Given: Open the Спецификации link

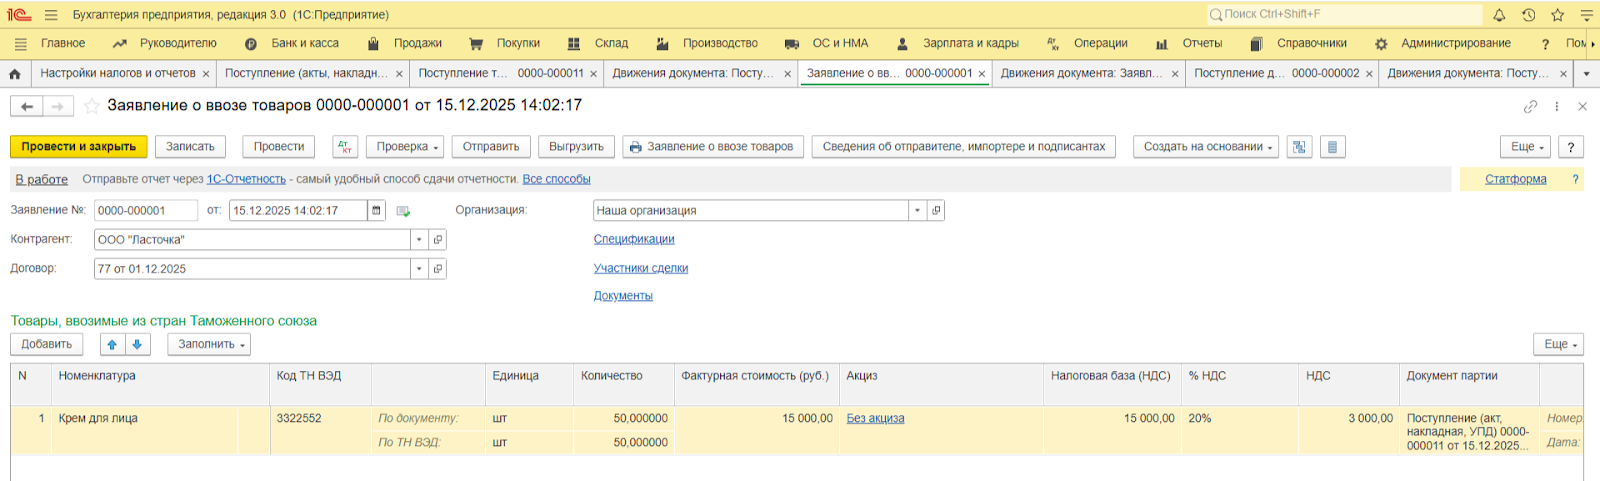Looking at the screenshot, I should 634,240.
